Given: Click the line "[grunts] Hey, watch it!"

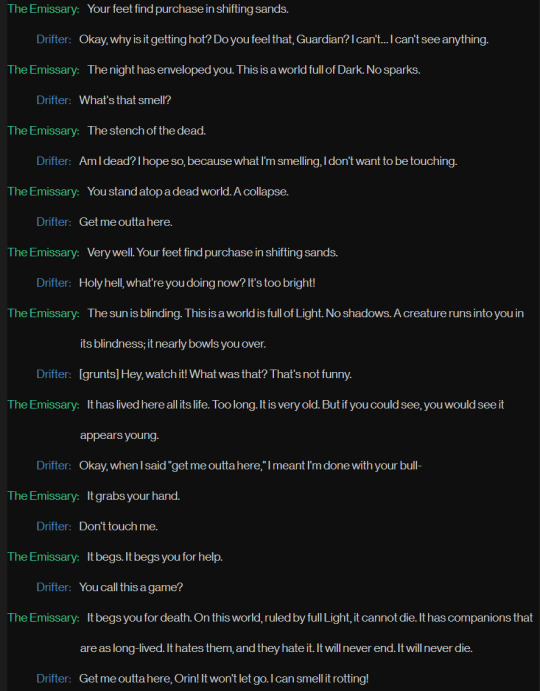Looking at the screenshot, I should click(x=216, y=374).
